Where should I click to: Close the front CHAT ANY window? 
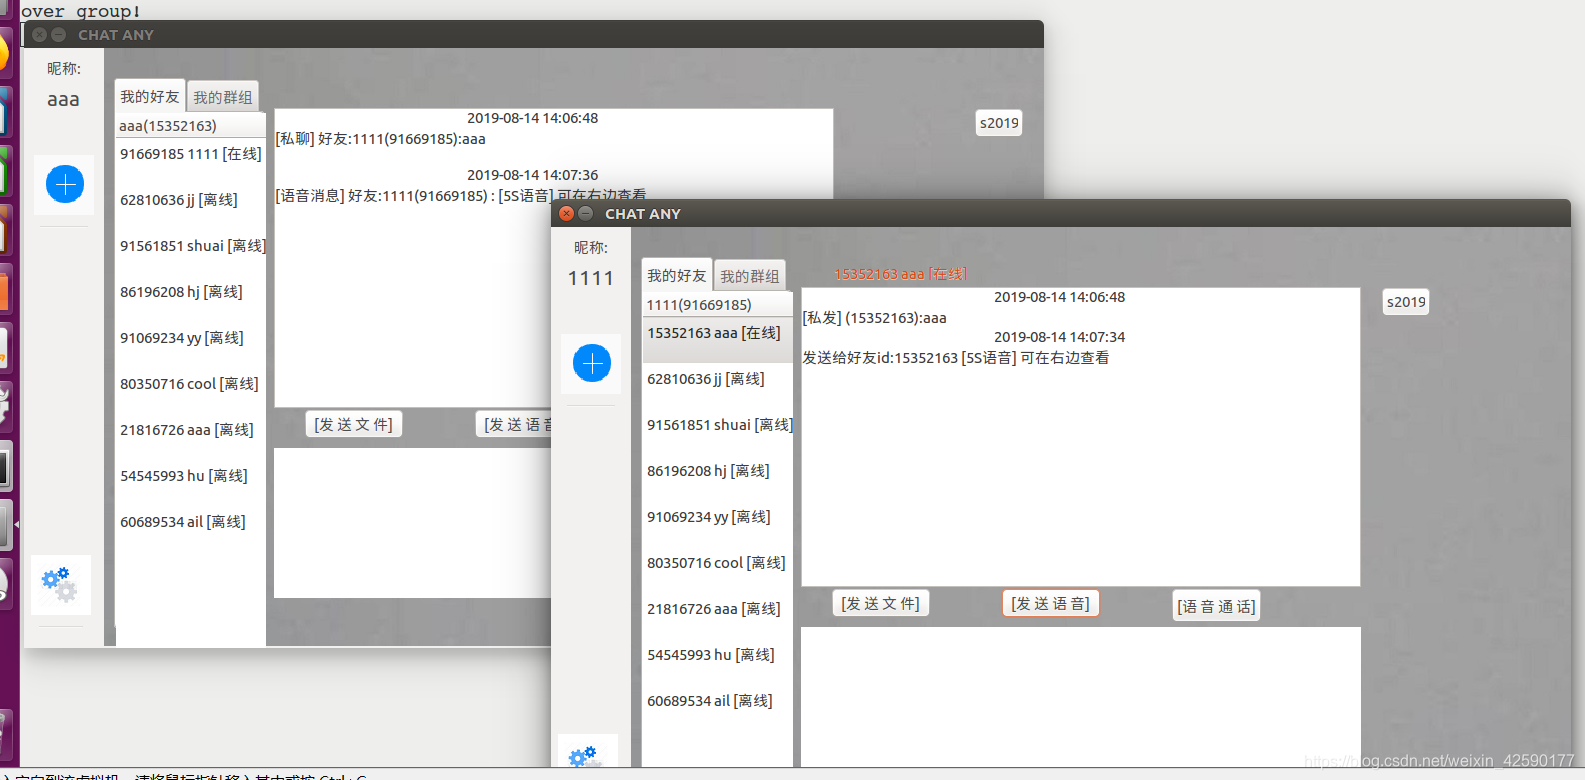[567, 213]
